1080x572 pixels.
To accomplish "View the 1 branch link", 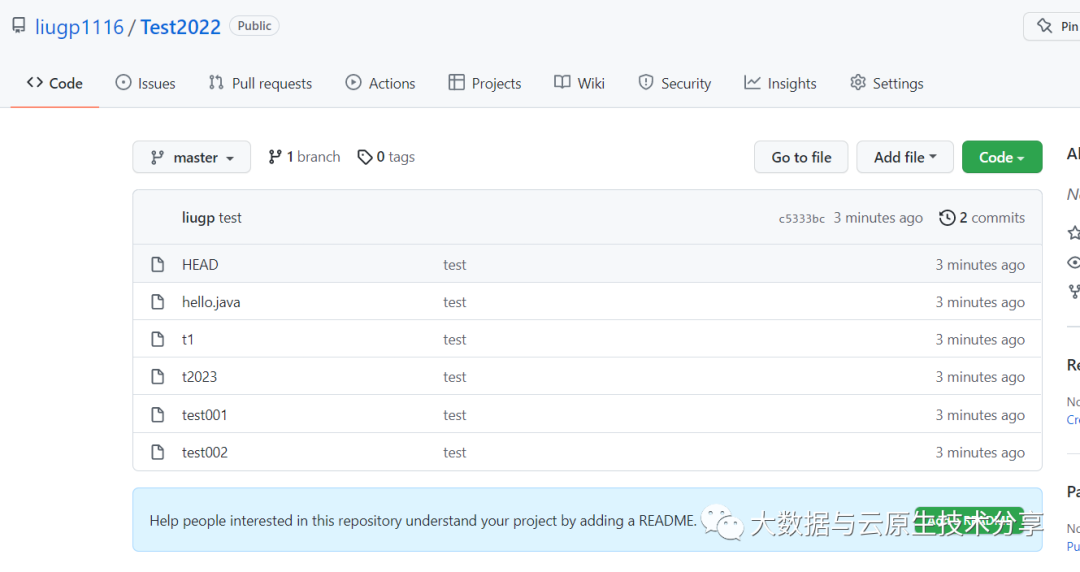I will point(304,157).
